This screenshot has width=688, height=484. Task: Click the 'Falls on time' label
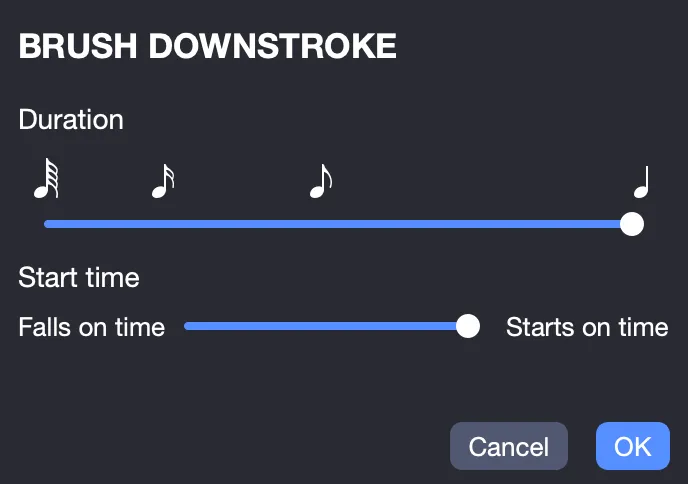(92, 327)
